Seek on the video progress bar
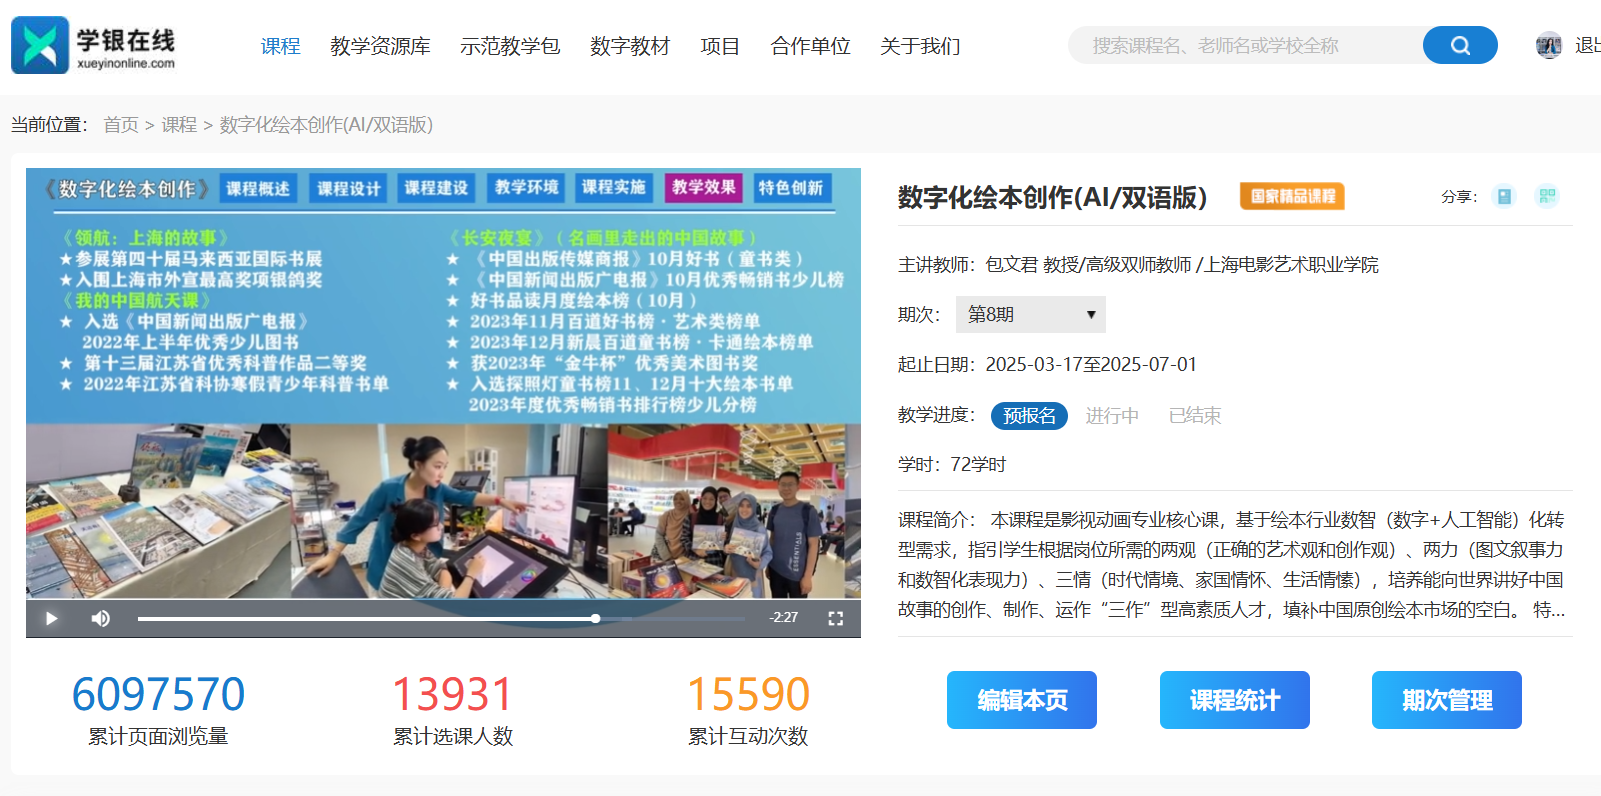The image size is (1601, 796). (441, 618)
